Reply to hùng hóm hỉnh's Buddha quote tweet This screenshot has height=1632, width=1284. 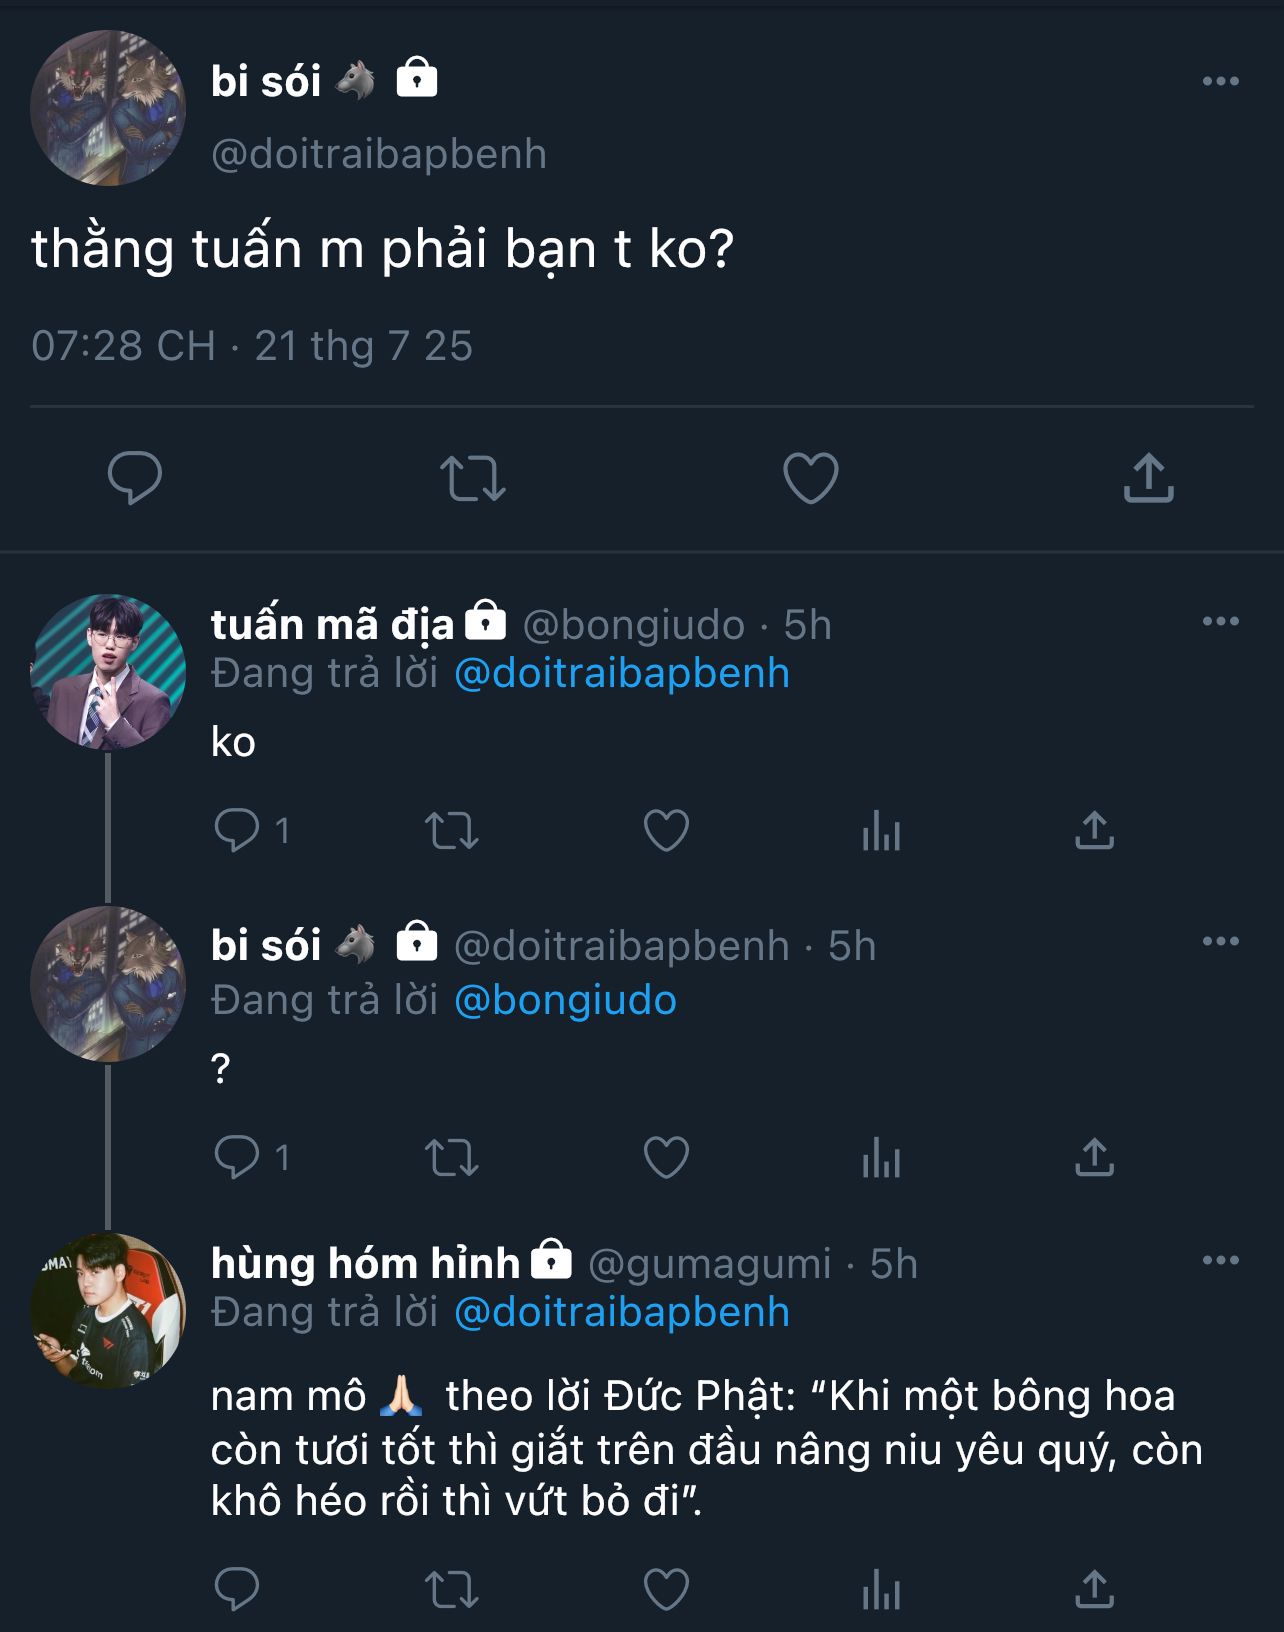(x=237, y=1588)
